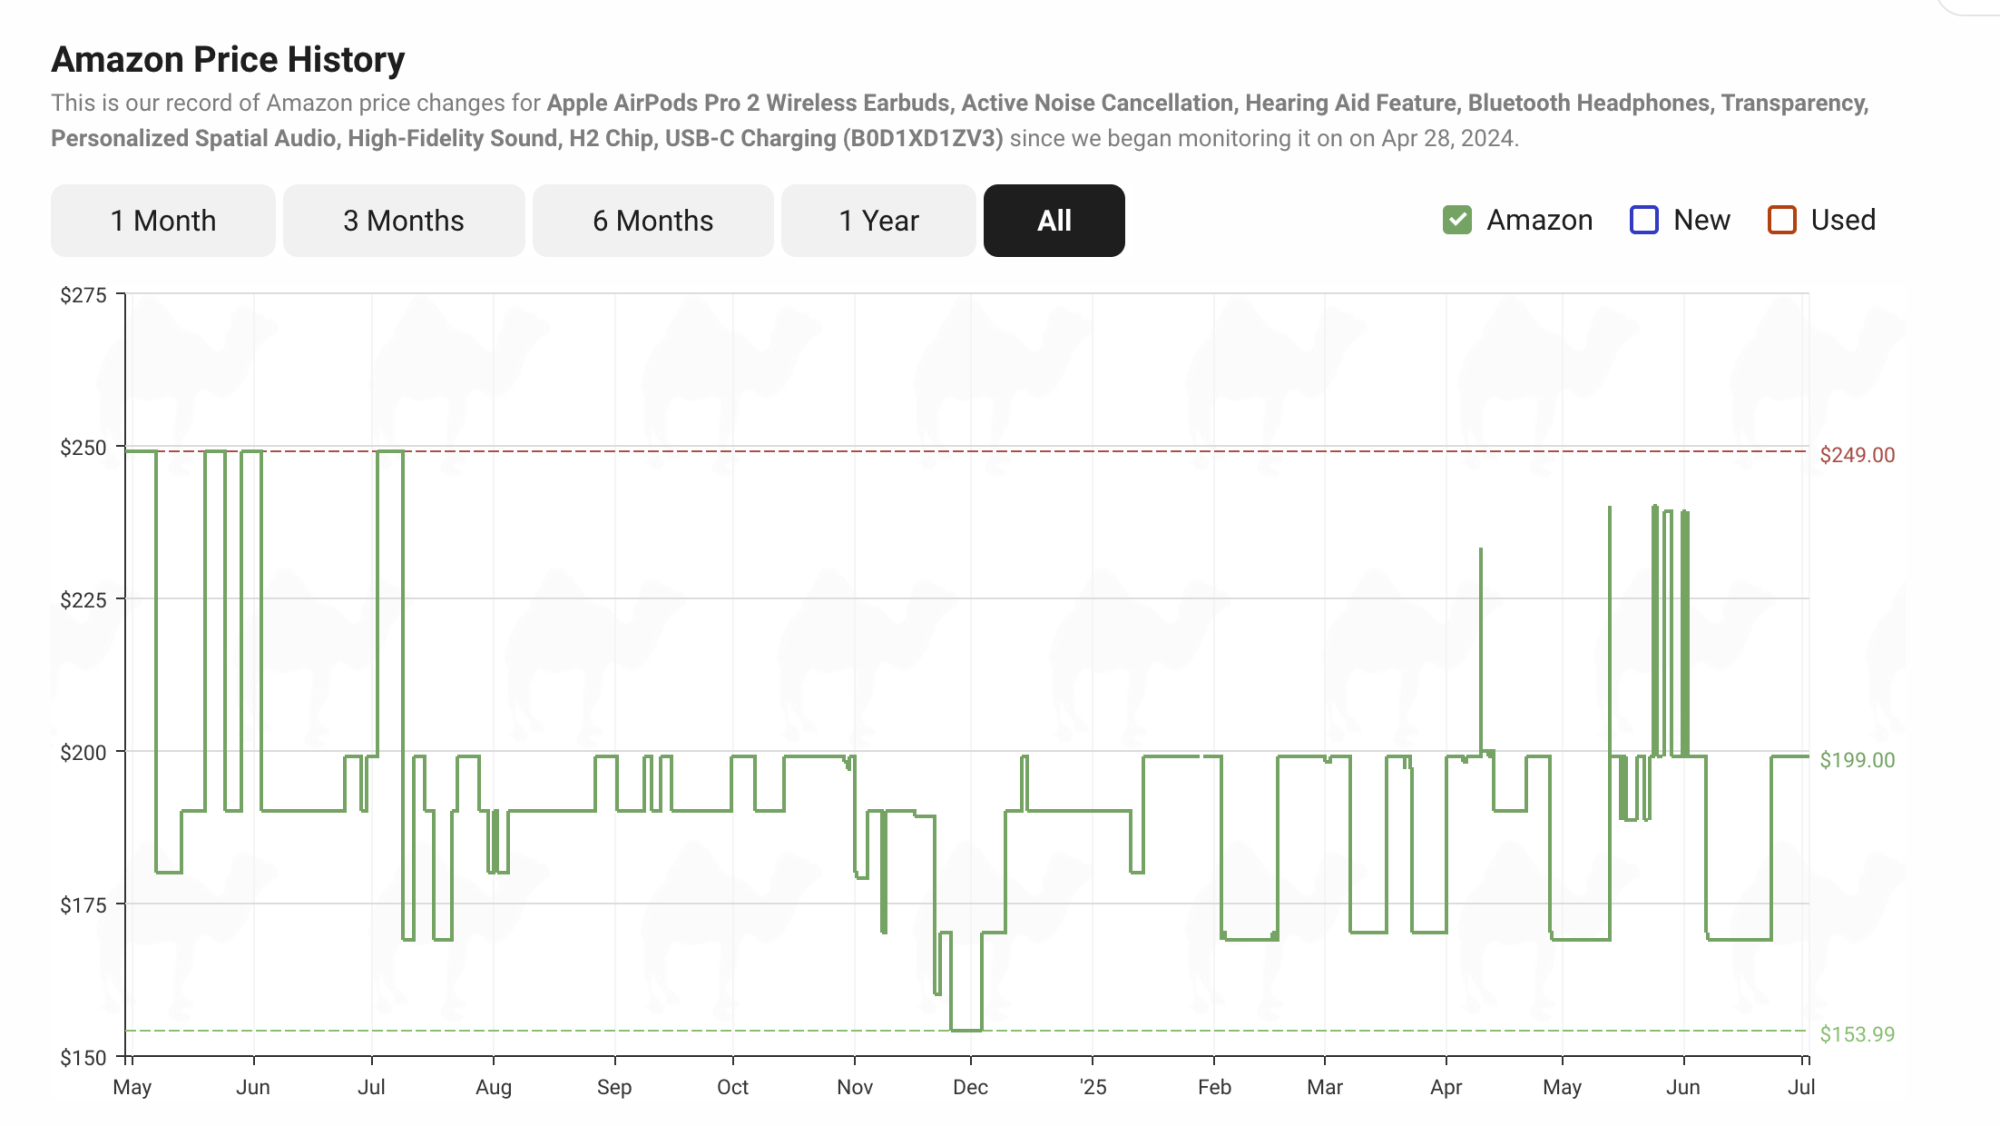Uncheck the Amazon price checkbox
Screen dimensions: 2000x1126
pyautogui.click(x=1457, y=220)
